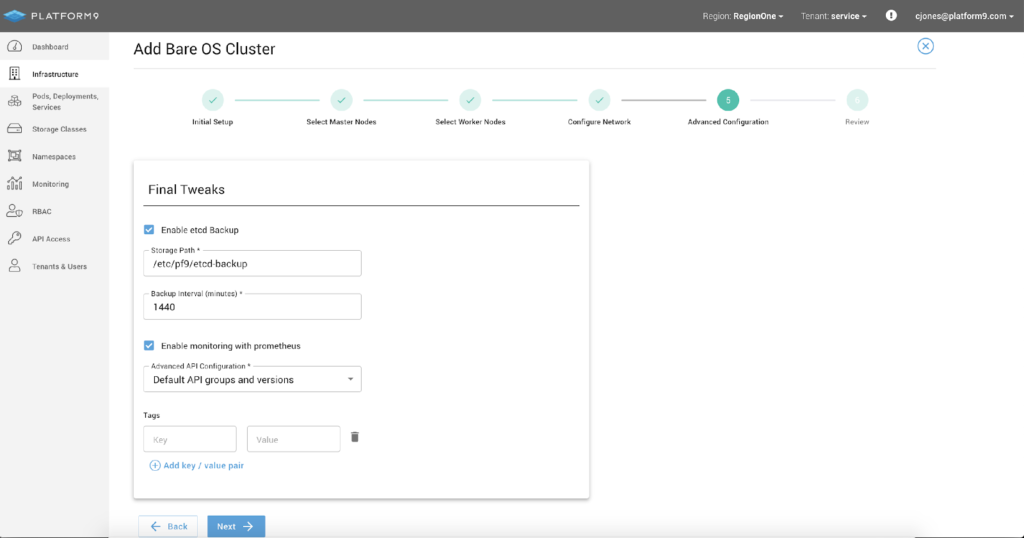Open the RBAC sidebar icon
Image resolution: width=1024 pixels, height=538 pixels.
14,211
